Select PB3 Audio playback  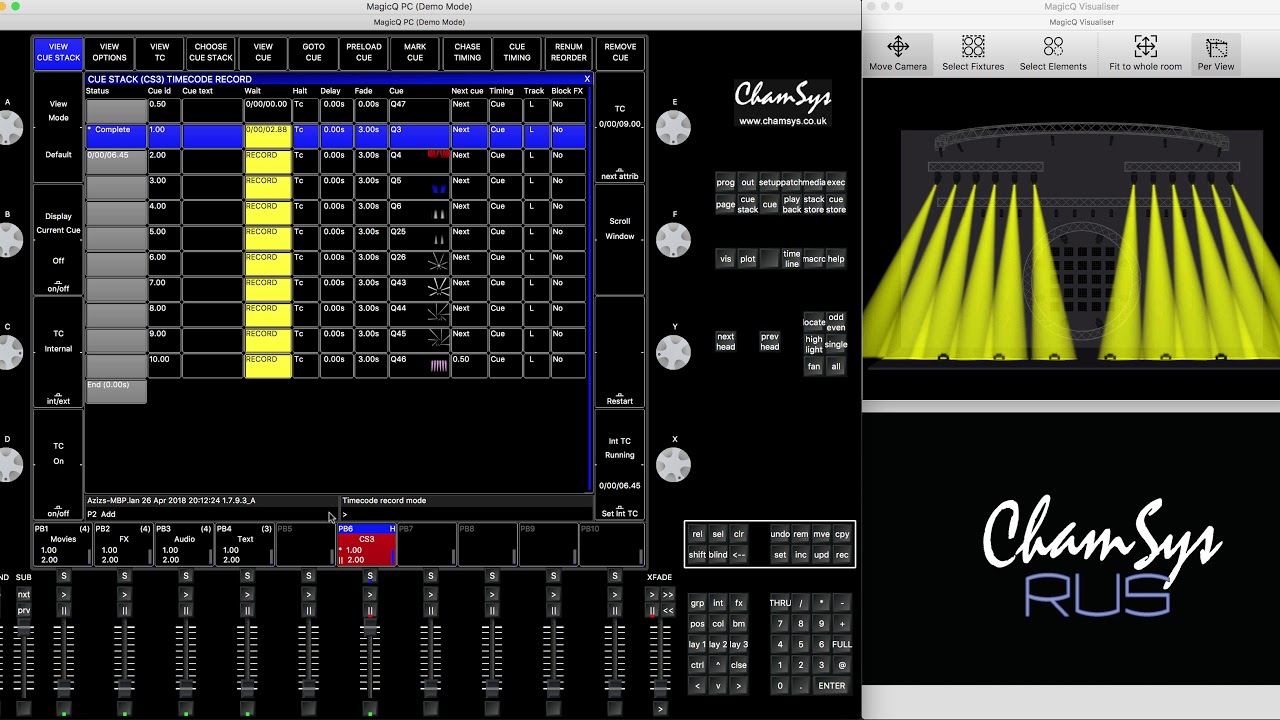(184, 544)
